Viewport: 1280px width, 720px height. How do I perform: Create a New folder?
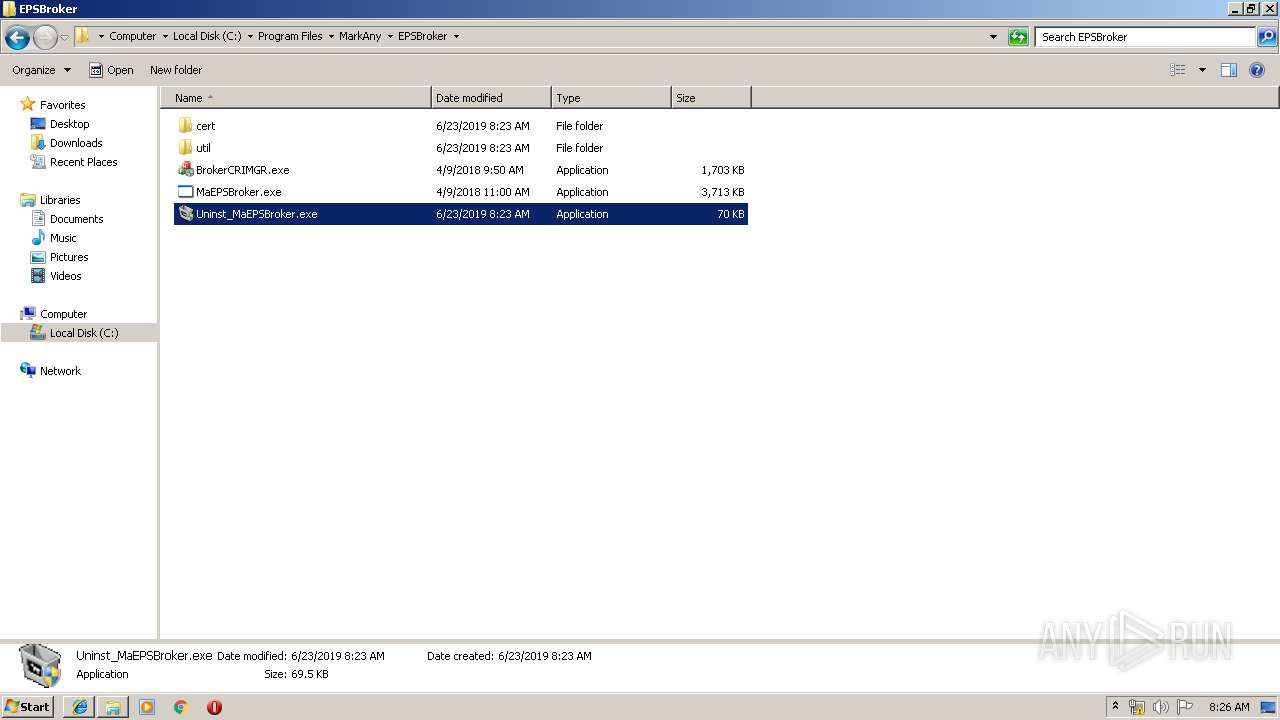(x=176, y=70)
